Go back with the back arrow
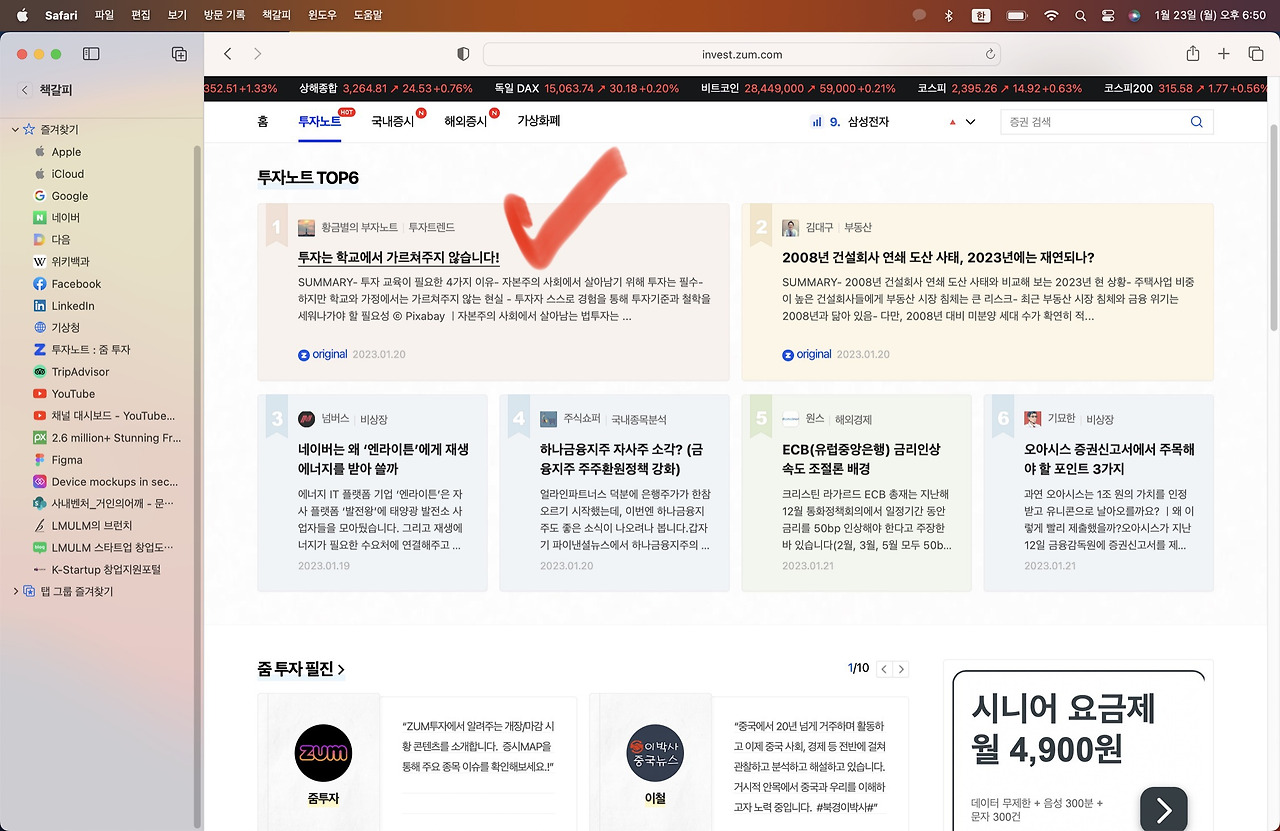The height and width of the screenshot is (831, 1280). coord(228,54)
